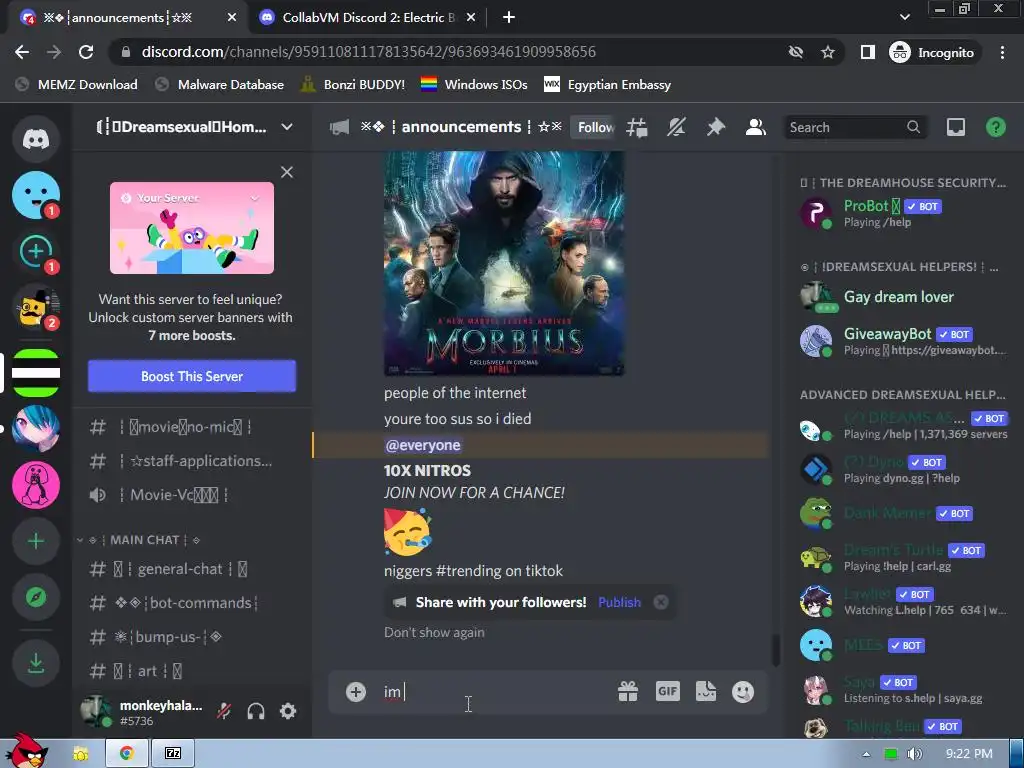The height and width of the screenshot is (768, 1024).
Task: Open Malware Database bookmark
Action: coord(220,85)
